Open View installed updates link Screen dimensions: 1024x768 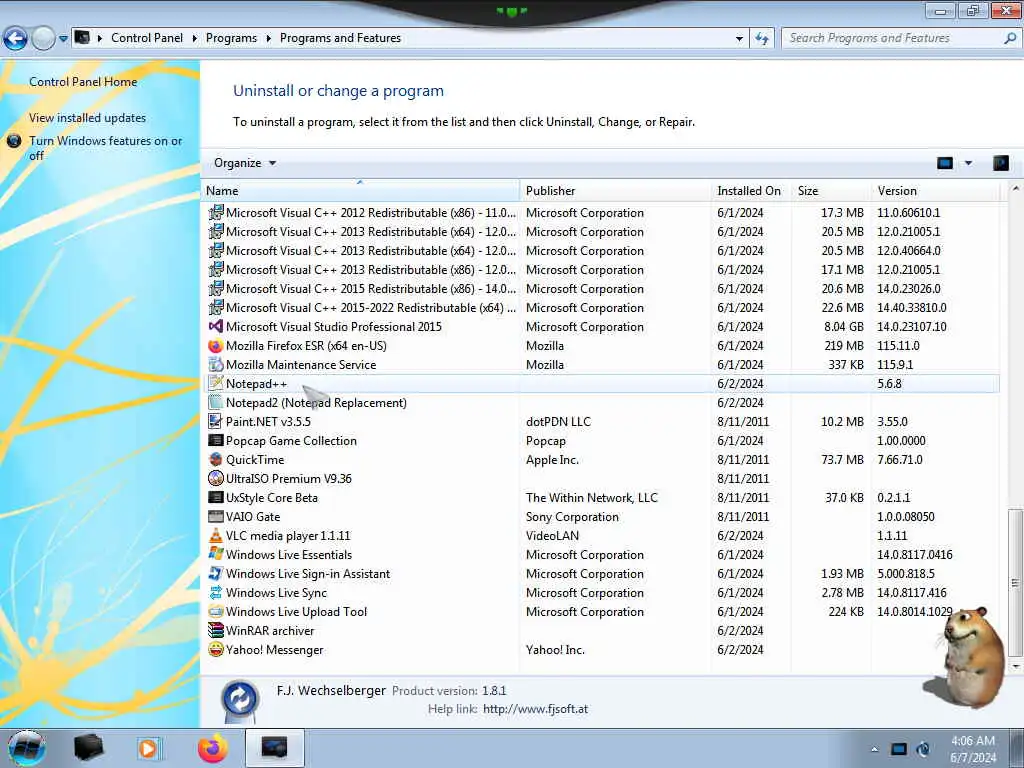tap(88, 118)
